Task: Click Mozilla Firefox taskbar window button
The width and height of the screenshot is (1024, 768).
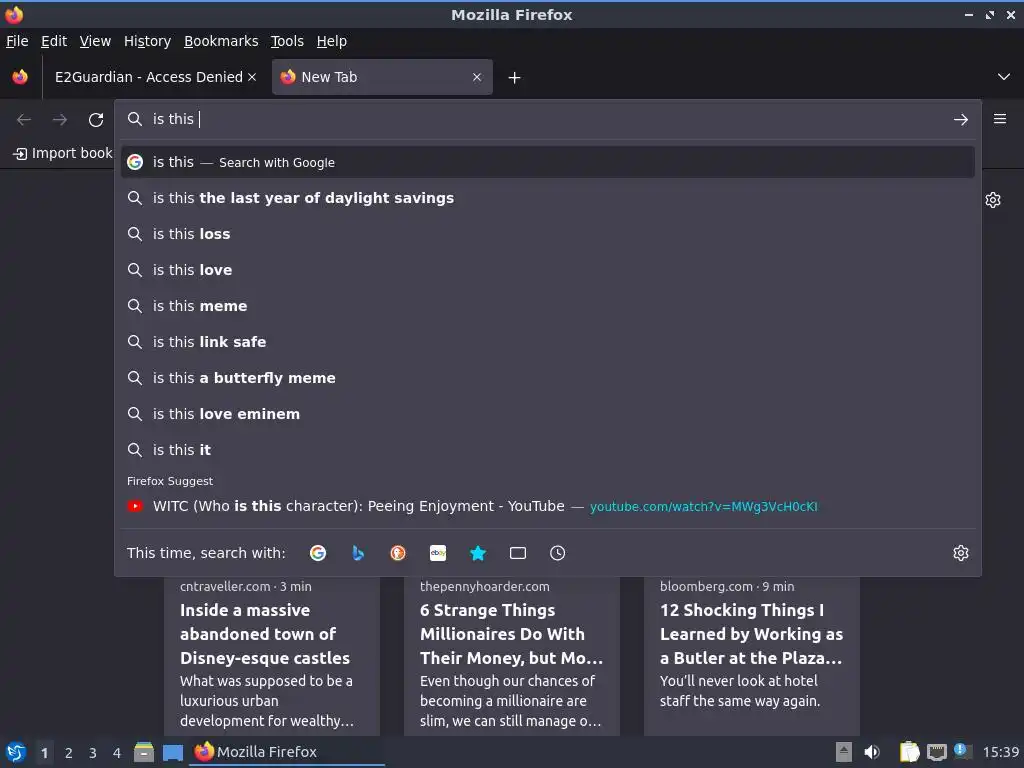Action: (287, 752)
